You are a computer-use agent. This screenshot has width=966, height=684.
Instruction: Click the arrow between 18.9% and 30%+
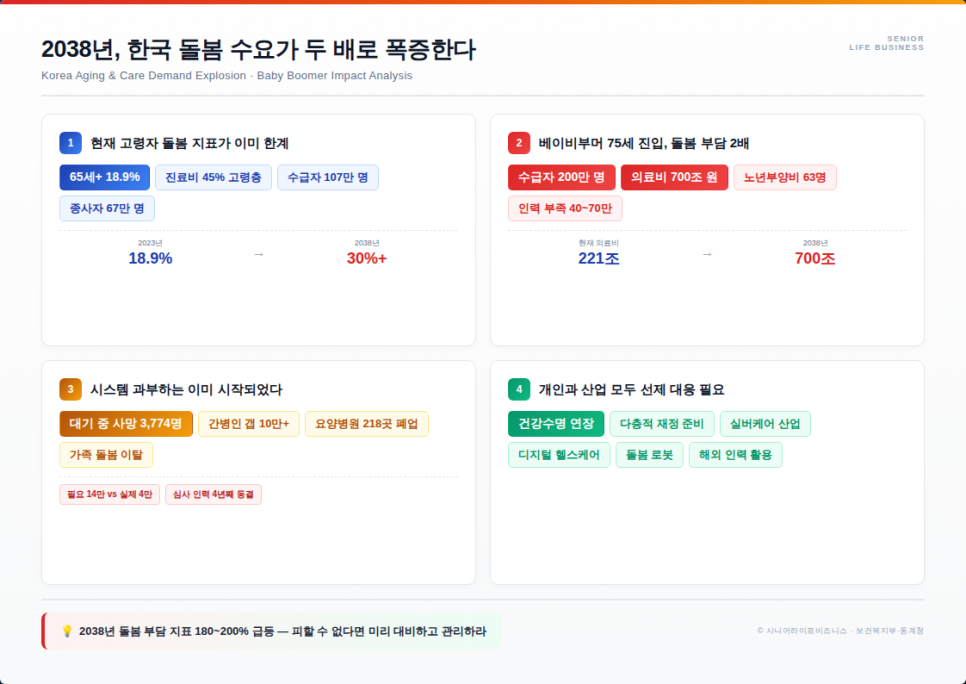tap(258, 254)
